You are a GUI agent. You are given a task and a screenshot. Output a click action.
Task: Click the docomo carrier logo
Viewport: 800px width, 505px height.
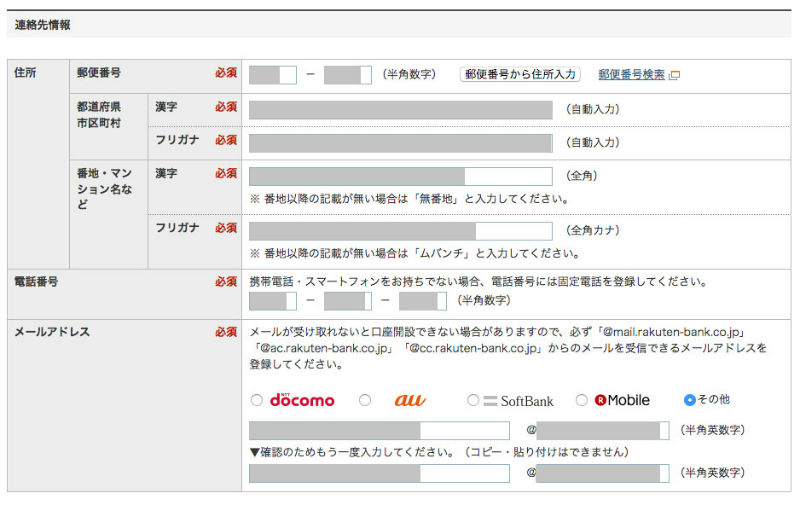[302, 400]
